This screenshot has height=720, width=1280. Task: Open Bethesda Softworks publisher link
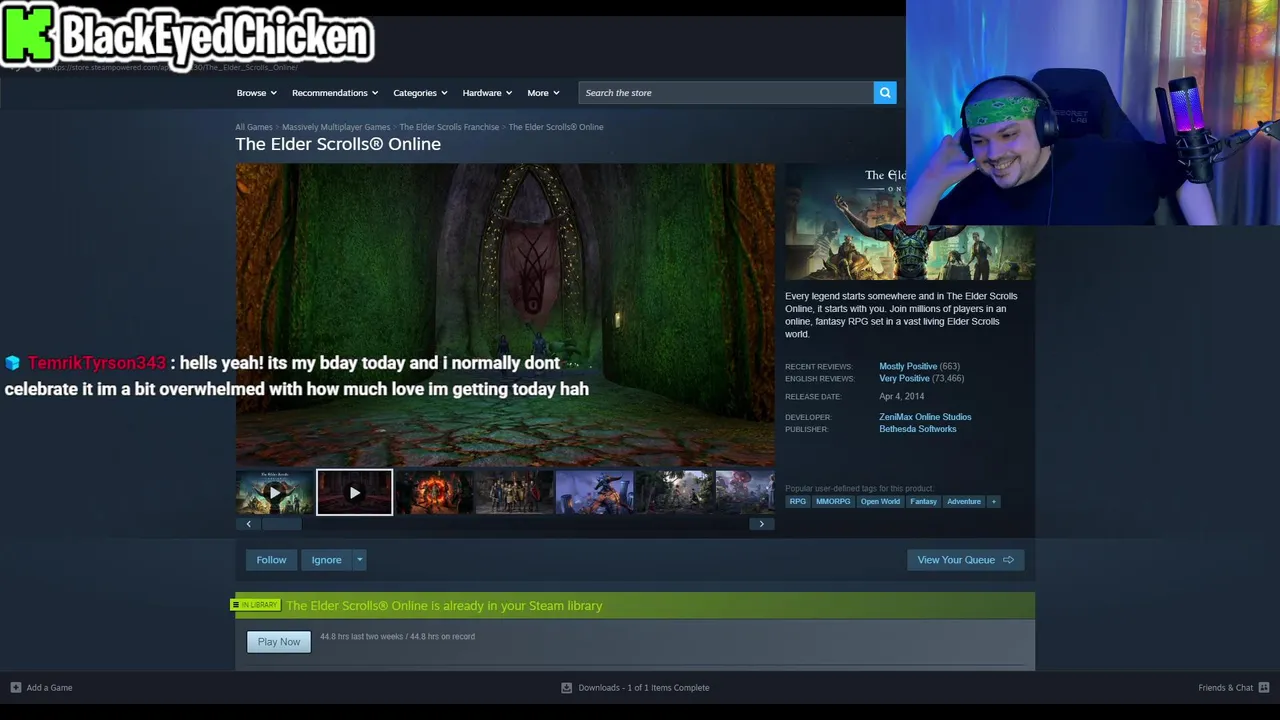coord(917,429)
